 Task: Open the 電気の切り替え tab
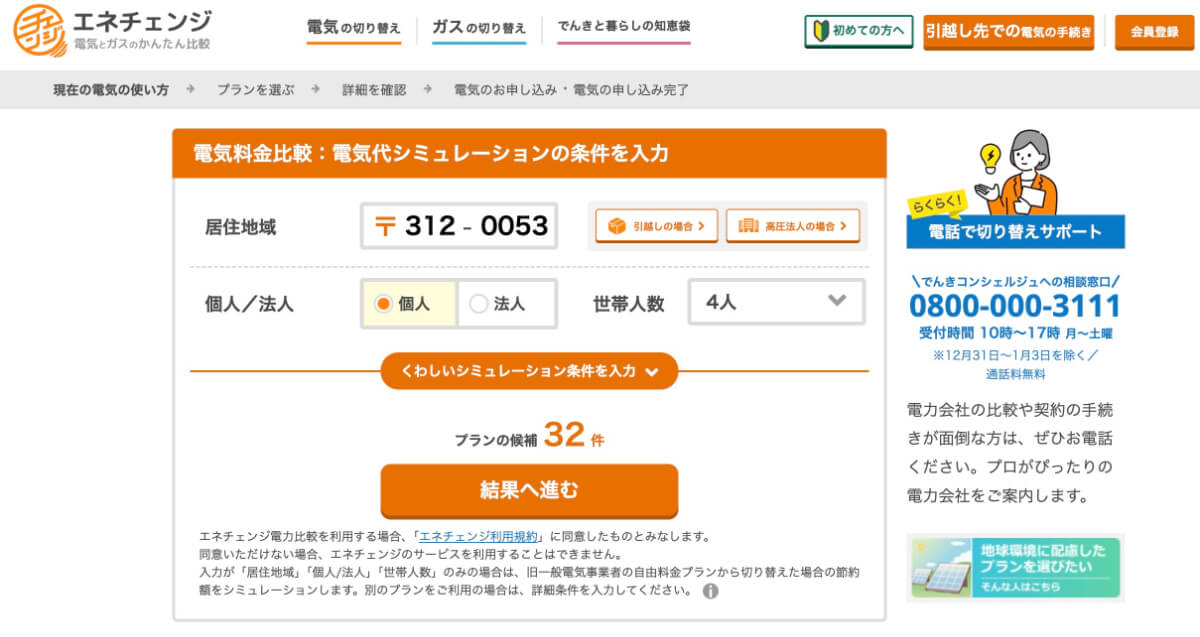[x=353, y=29]
